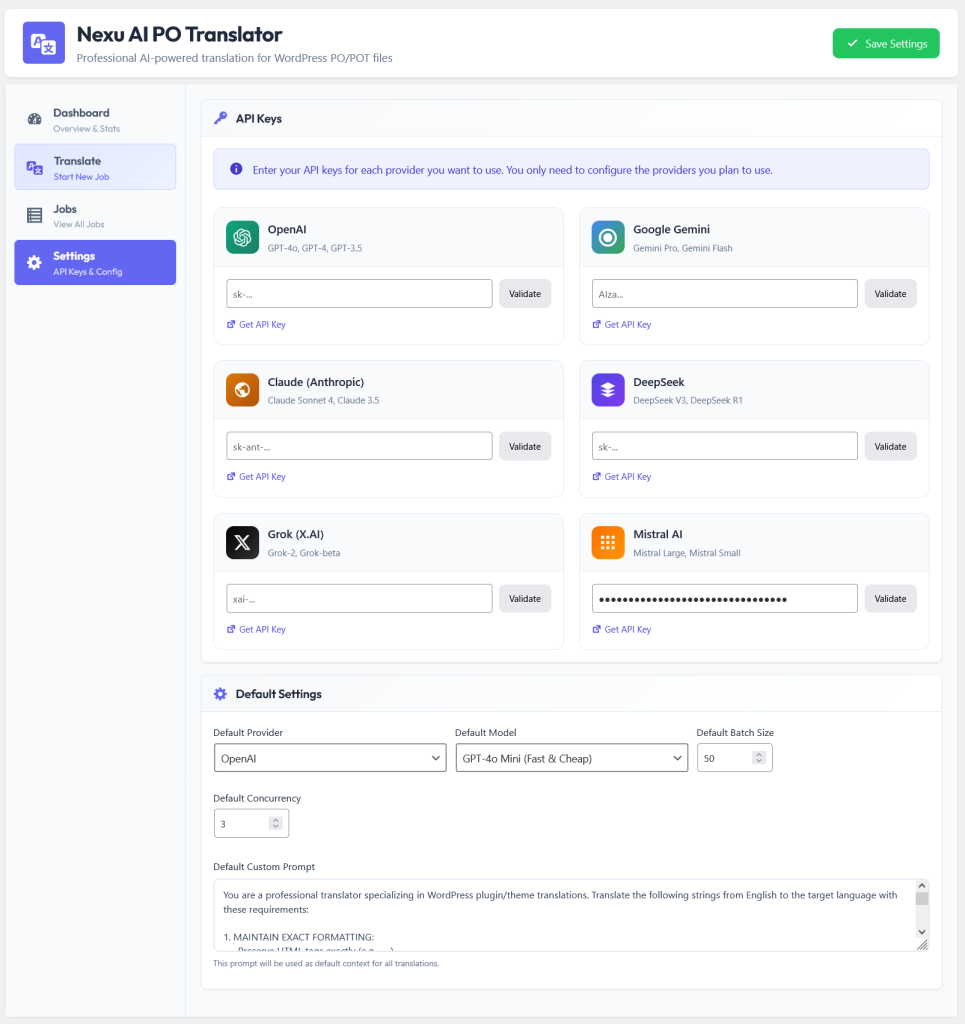Click the Jobs list icon in sidebar
The height and width of the screenshot is (1024, 965).
(x=35, y=215)
